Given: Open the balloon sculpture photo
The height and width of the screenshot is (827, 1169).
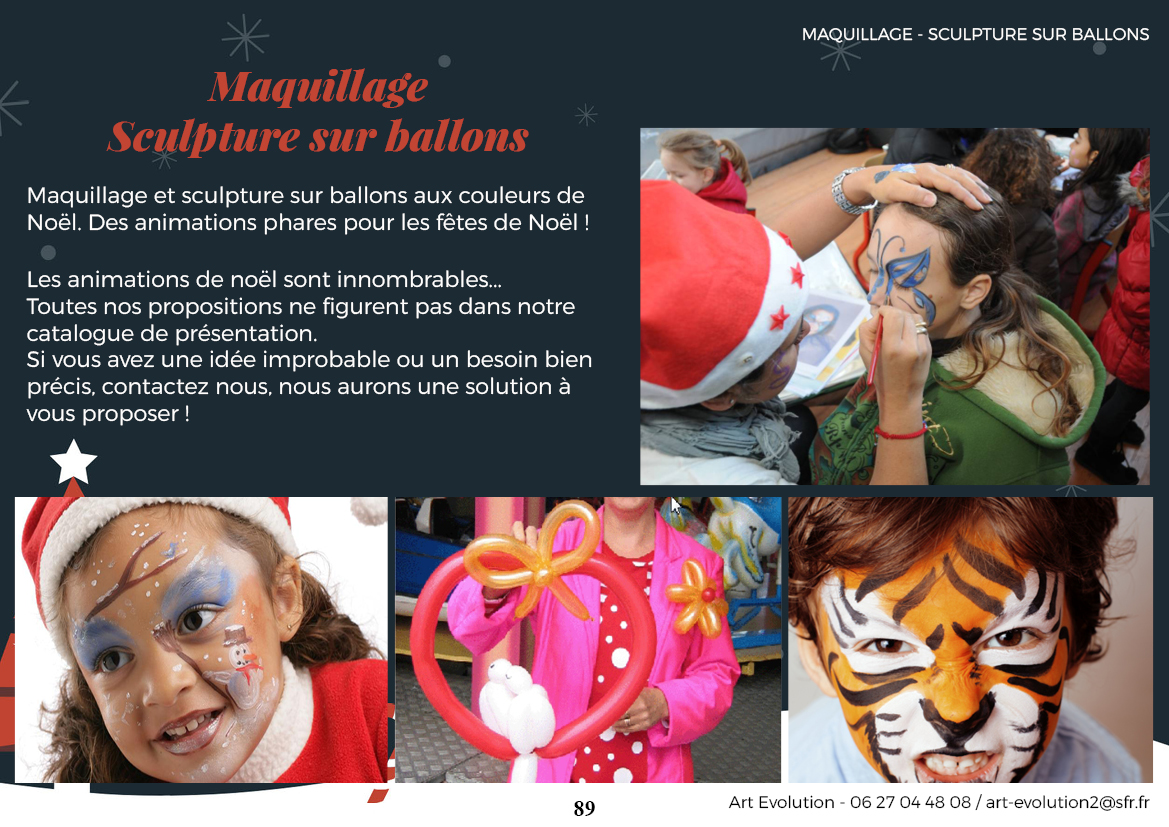Looking at the screenshot, I should pos(588,640).
